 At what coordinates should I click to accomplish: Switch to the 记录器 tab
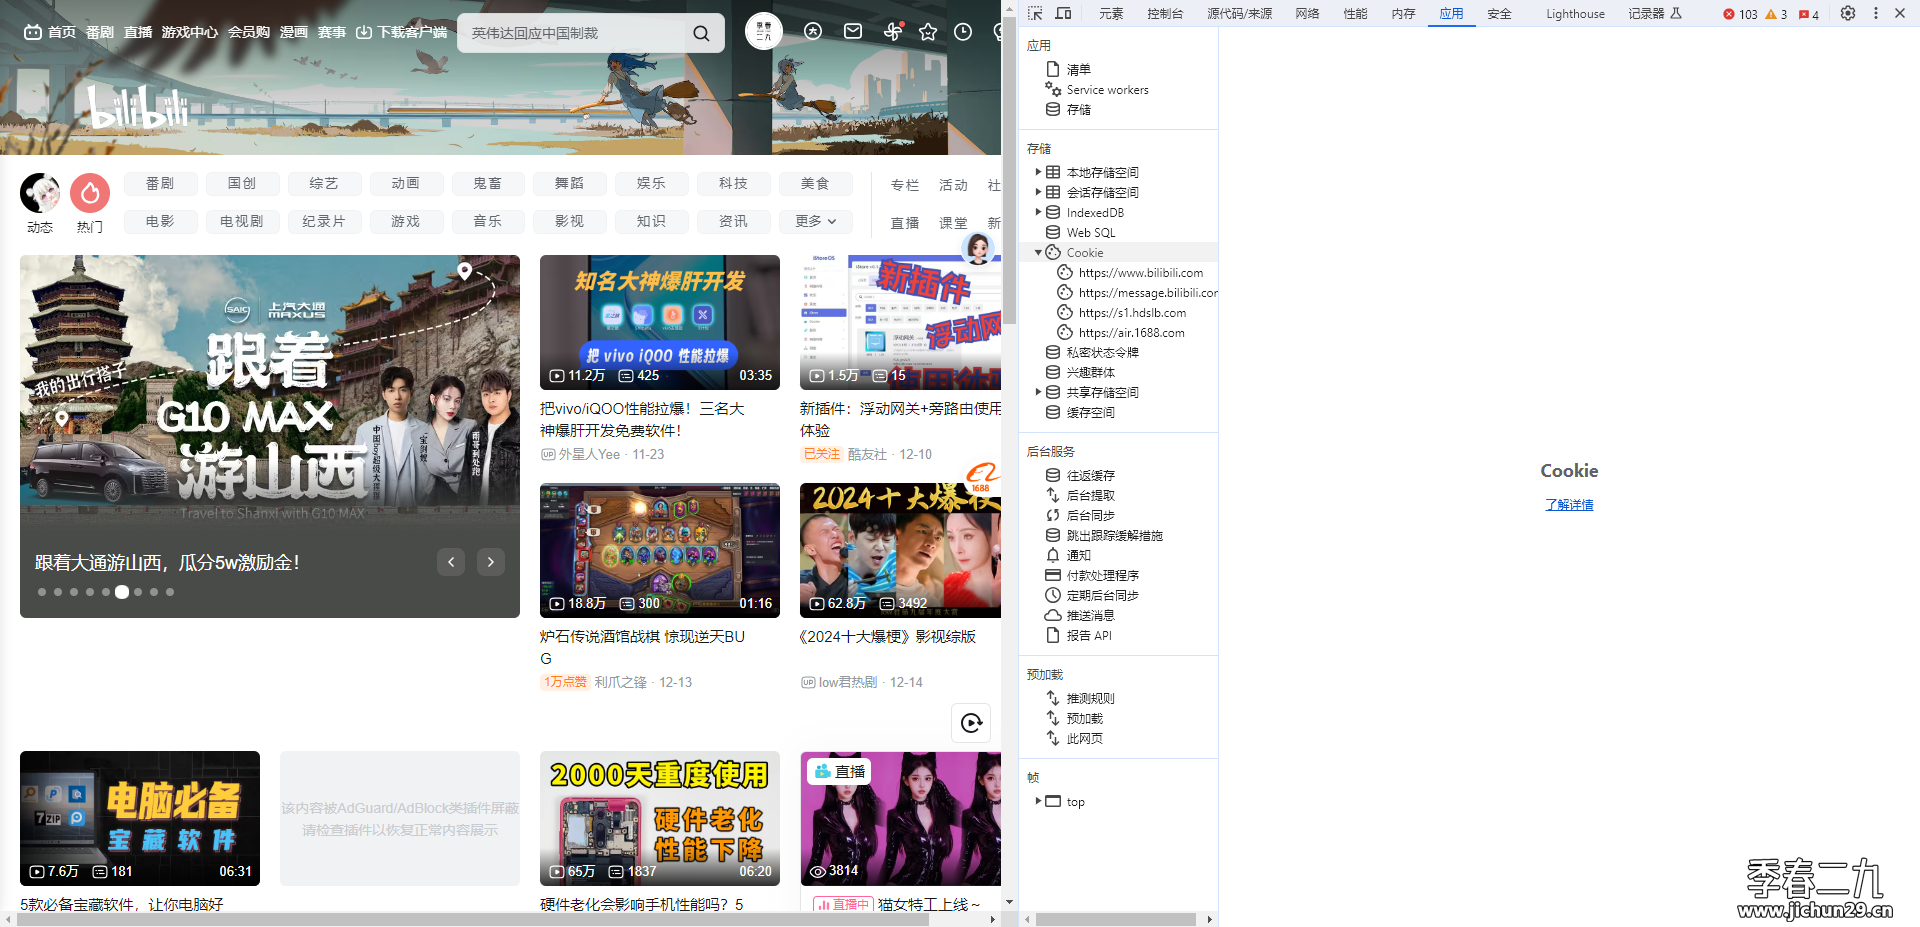pyautogui.click(x=1654, y=14)
